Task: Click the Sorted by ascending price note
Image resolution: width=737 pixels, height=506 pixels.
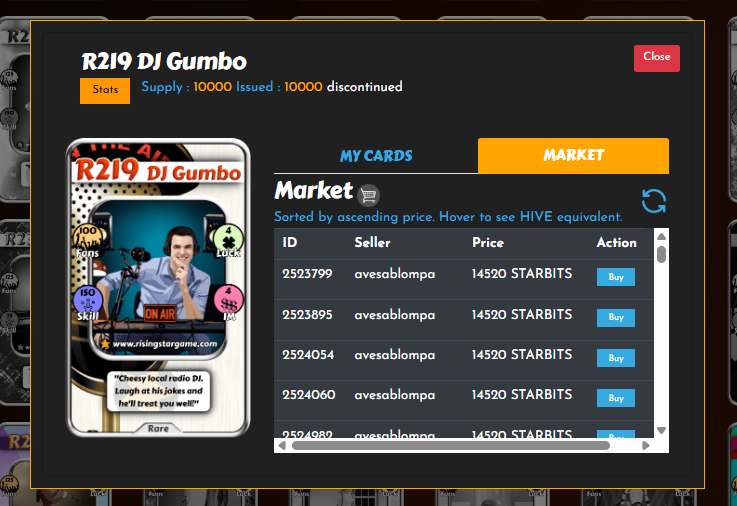Action: [448, 217]
